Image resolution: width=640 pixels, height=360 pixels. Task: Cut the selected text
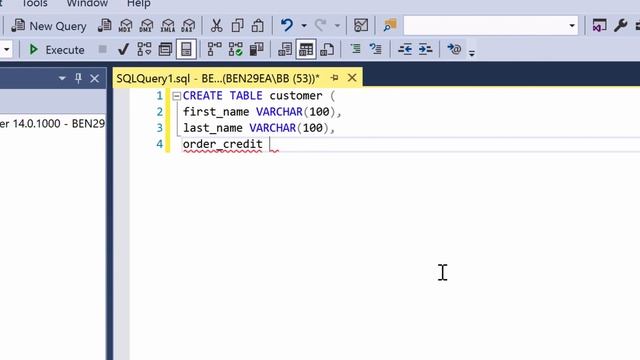tap(216, 26)
